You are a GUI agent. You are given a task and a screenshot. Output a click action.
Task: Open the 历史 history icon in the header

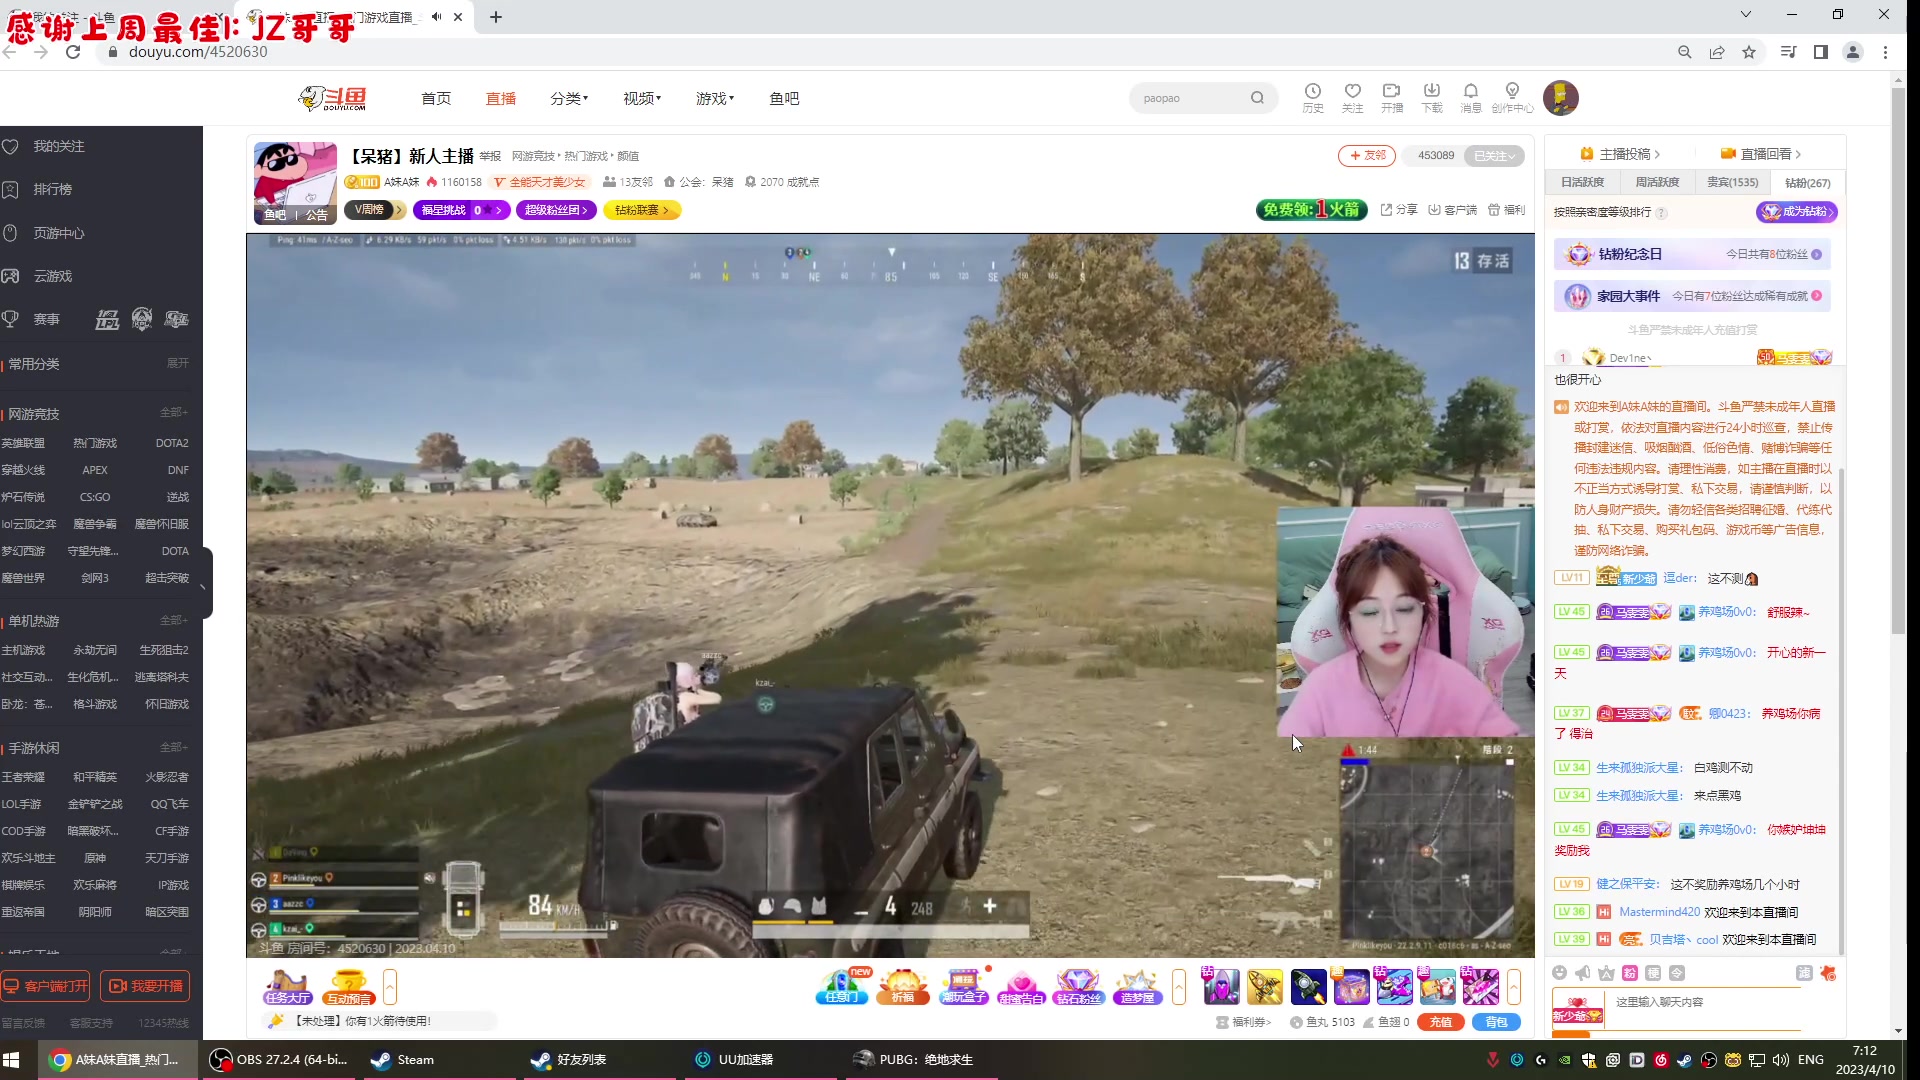pos(1312,97)
